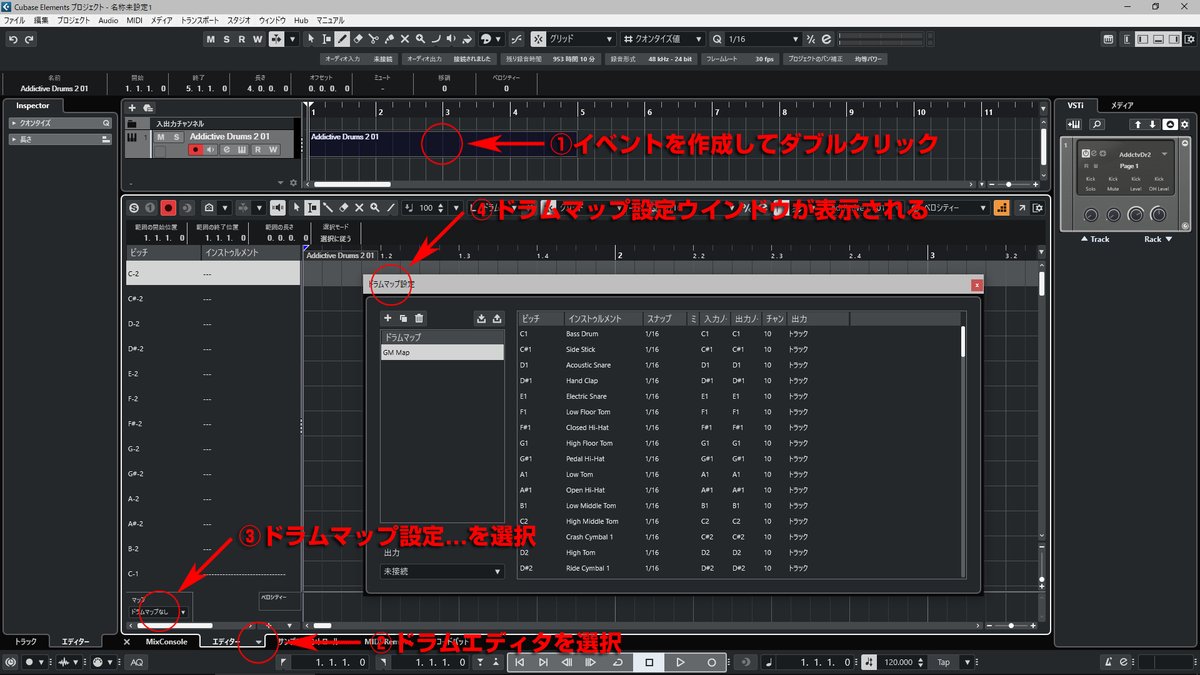
Task: Open the drum editor settings gear
Action: point(1039,208)
